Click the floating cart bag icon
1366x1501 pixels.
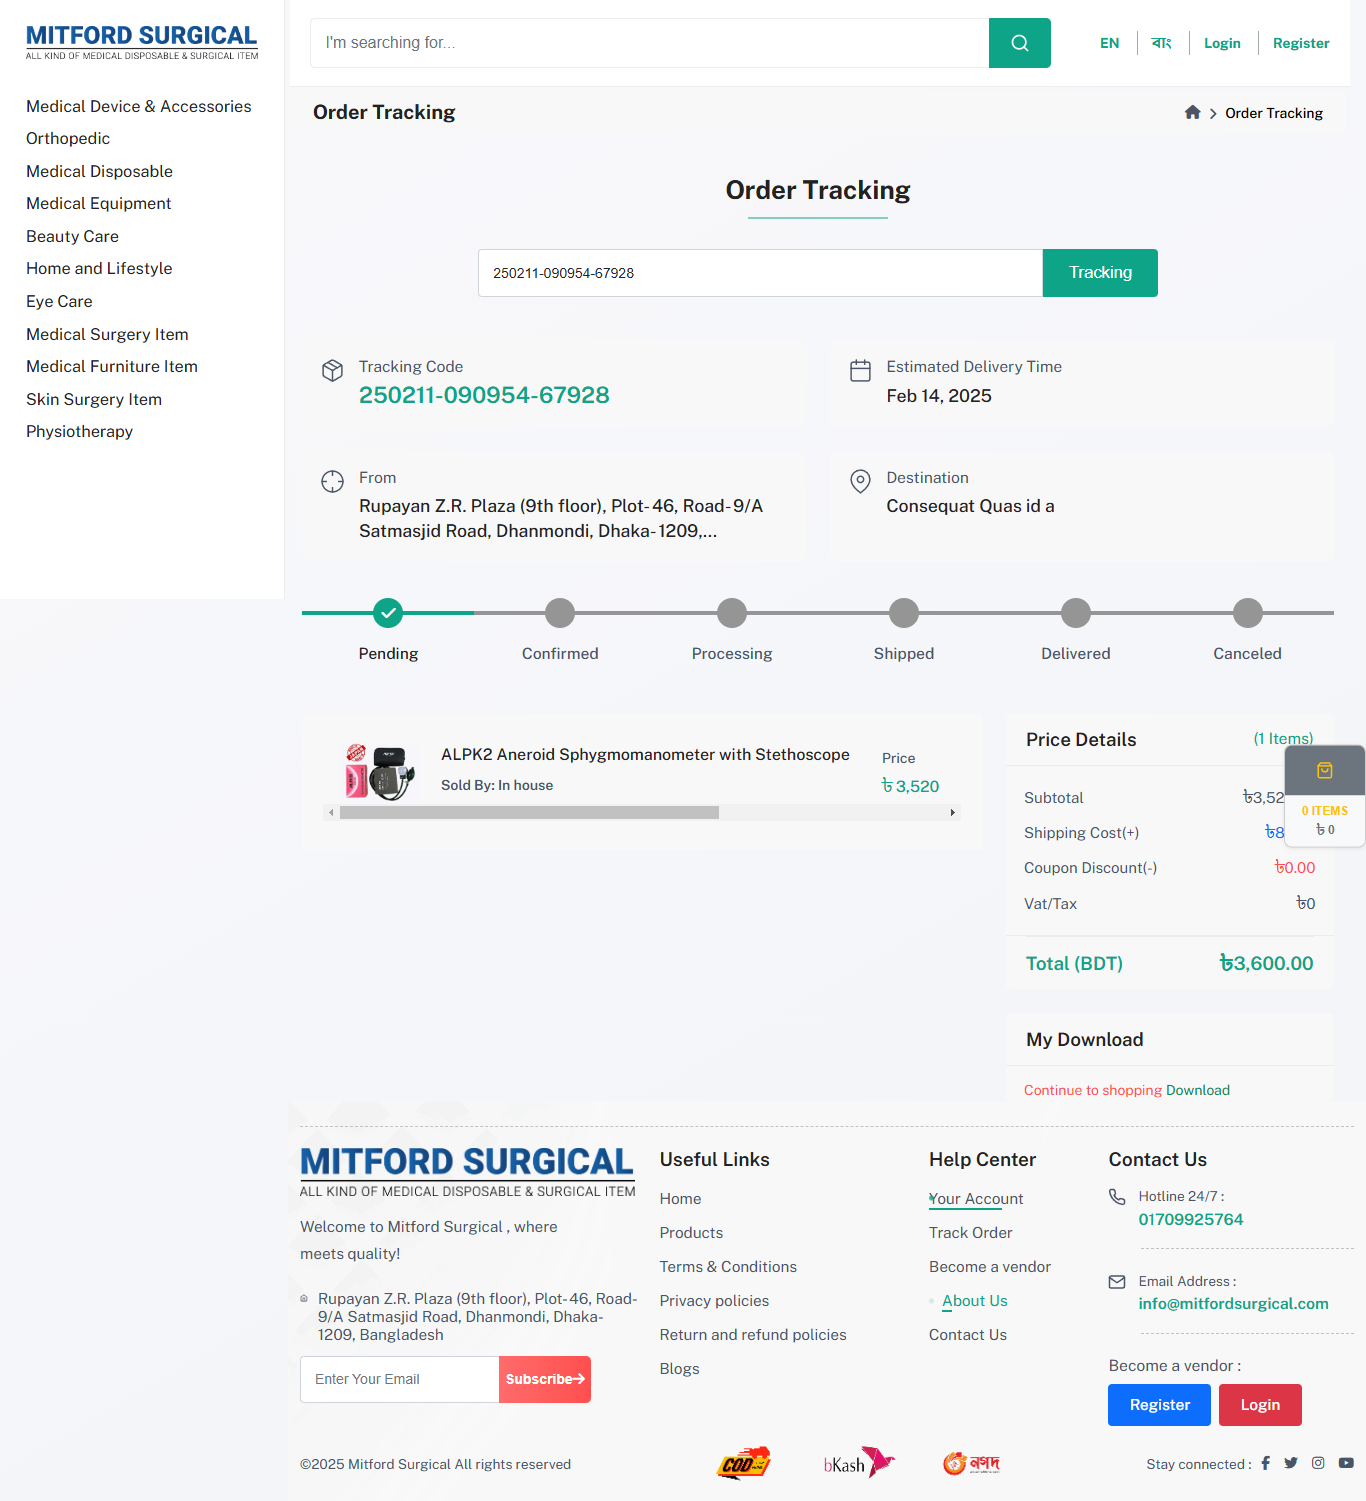(1325, 771)
